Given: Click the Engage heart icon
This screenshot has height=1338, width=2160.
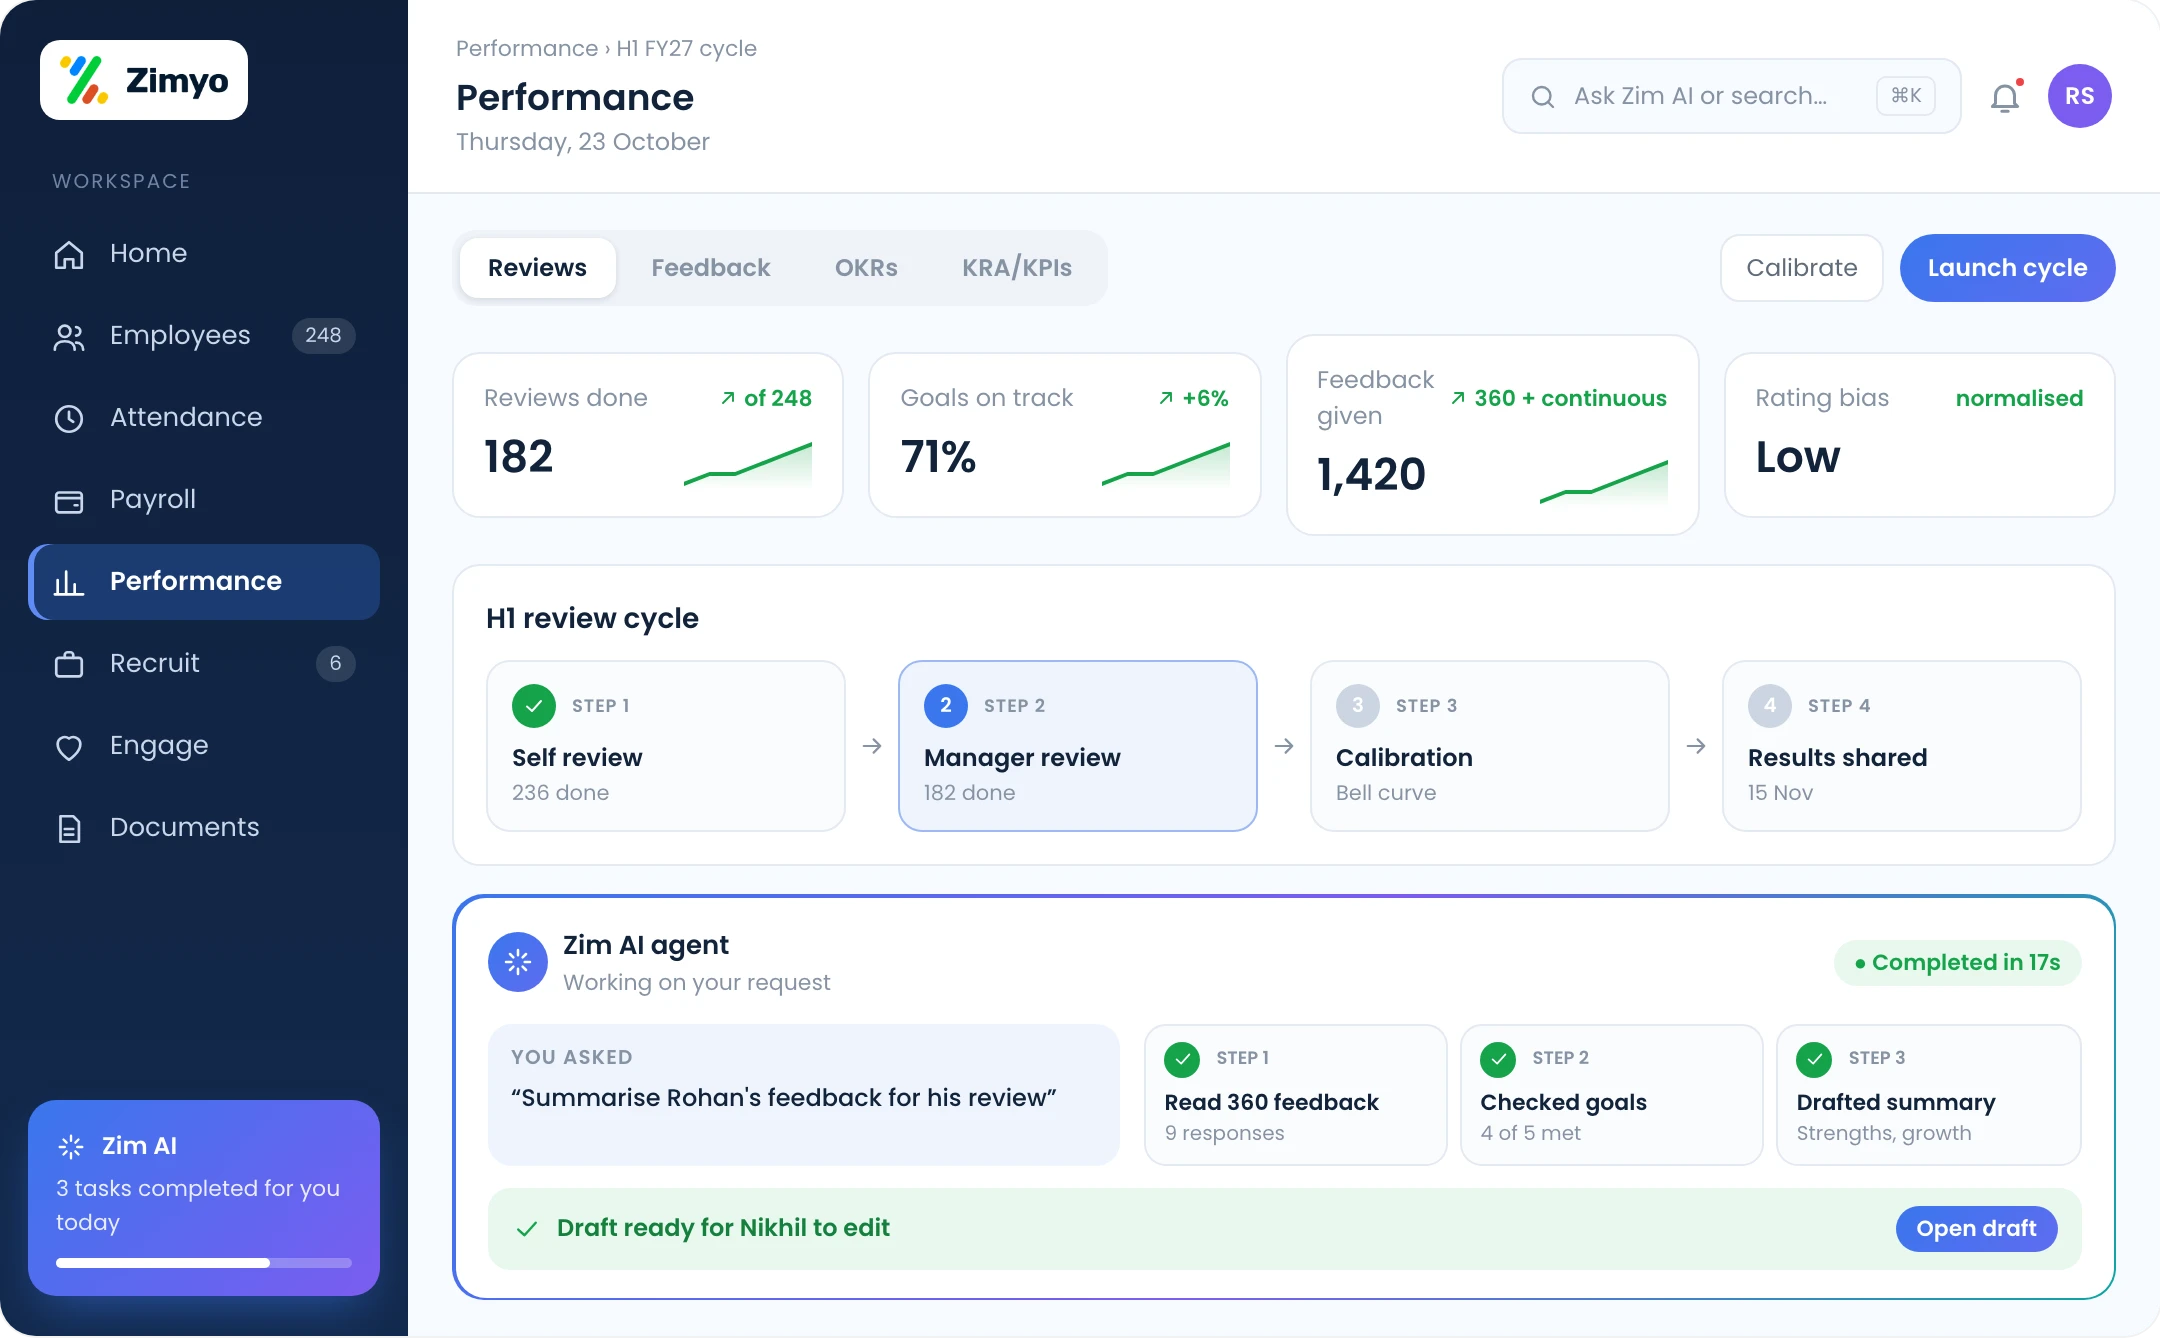Looking at the screenshot, I should point(69,746).
